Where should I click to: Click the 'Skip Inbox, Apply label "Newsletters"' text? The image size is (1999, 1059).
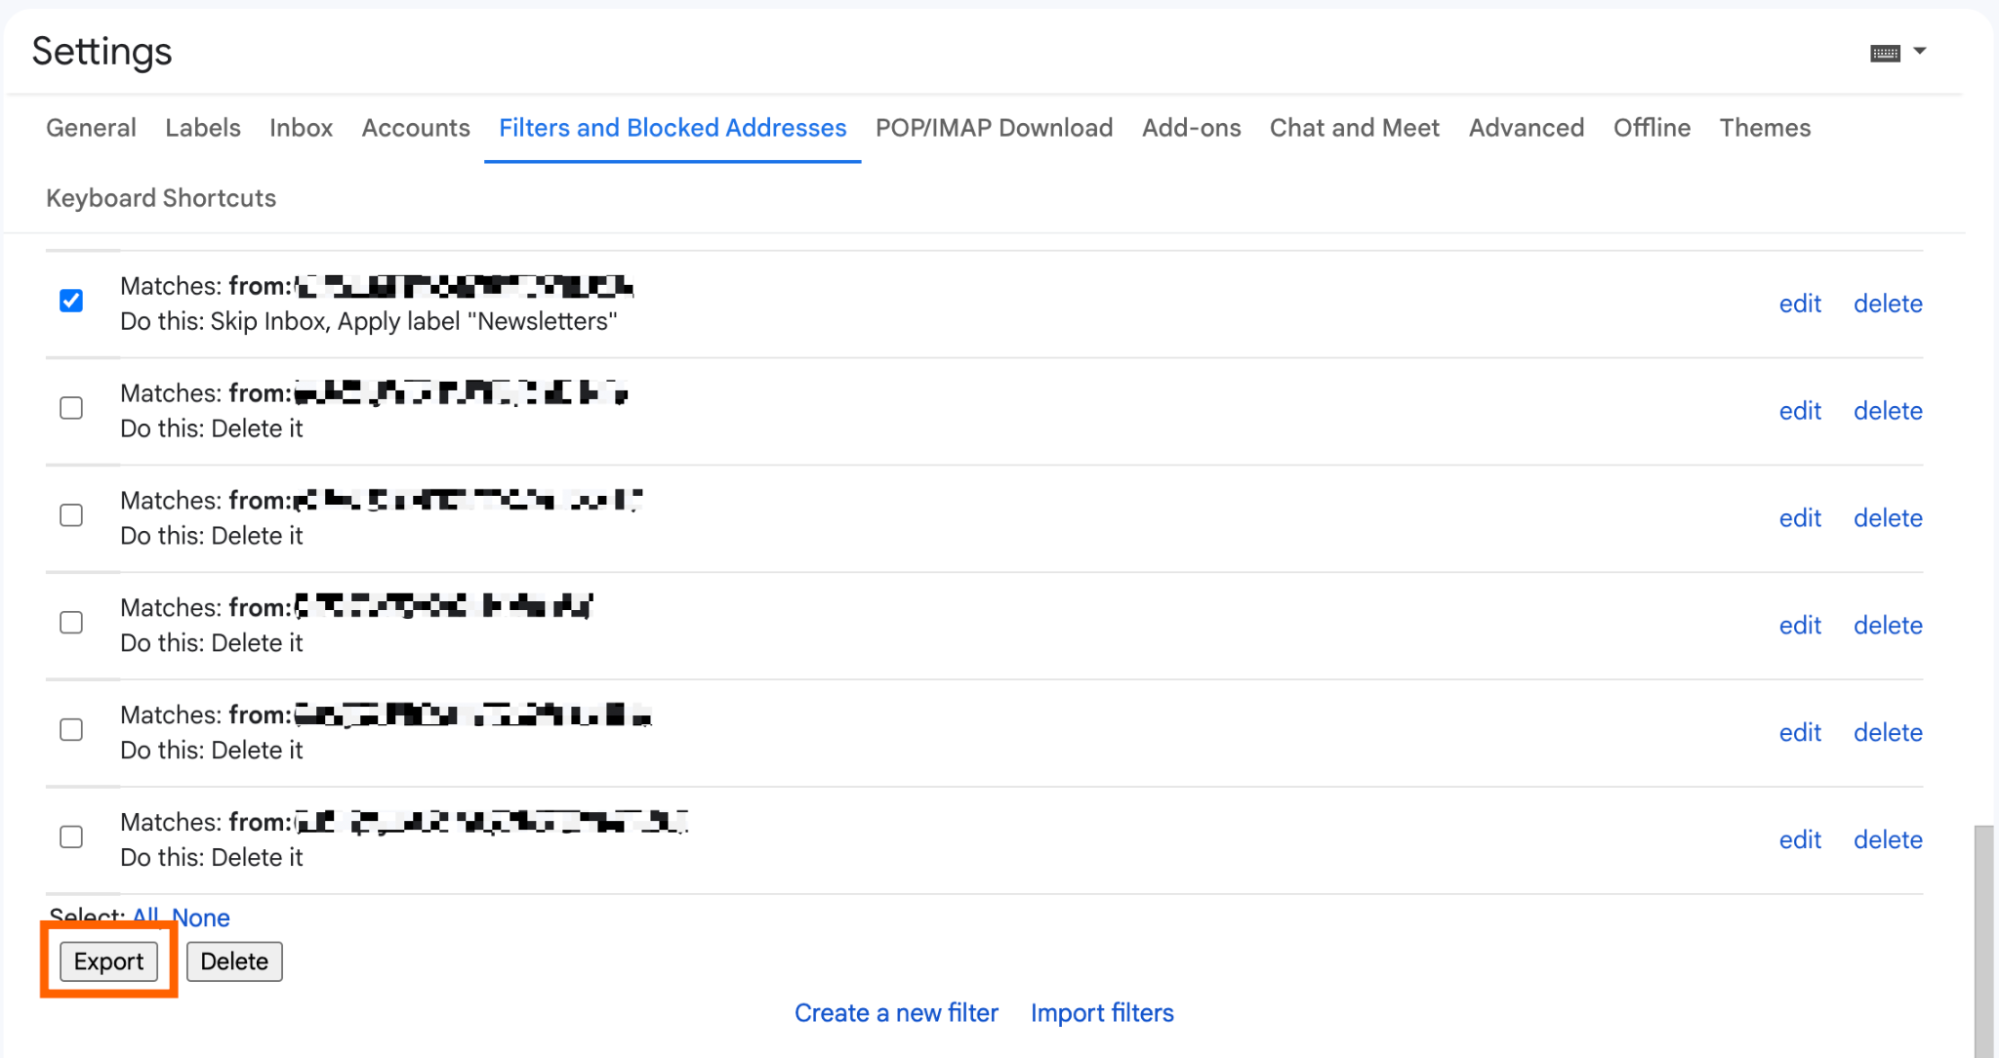point(414,321)
